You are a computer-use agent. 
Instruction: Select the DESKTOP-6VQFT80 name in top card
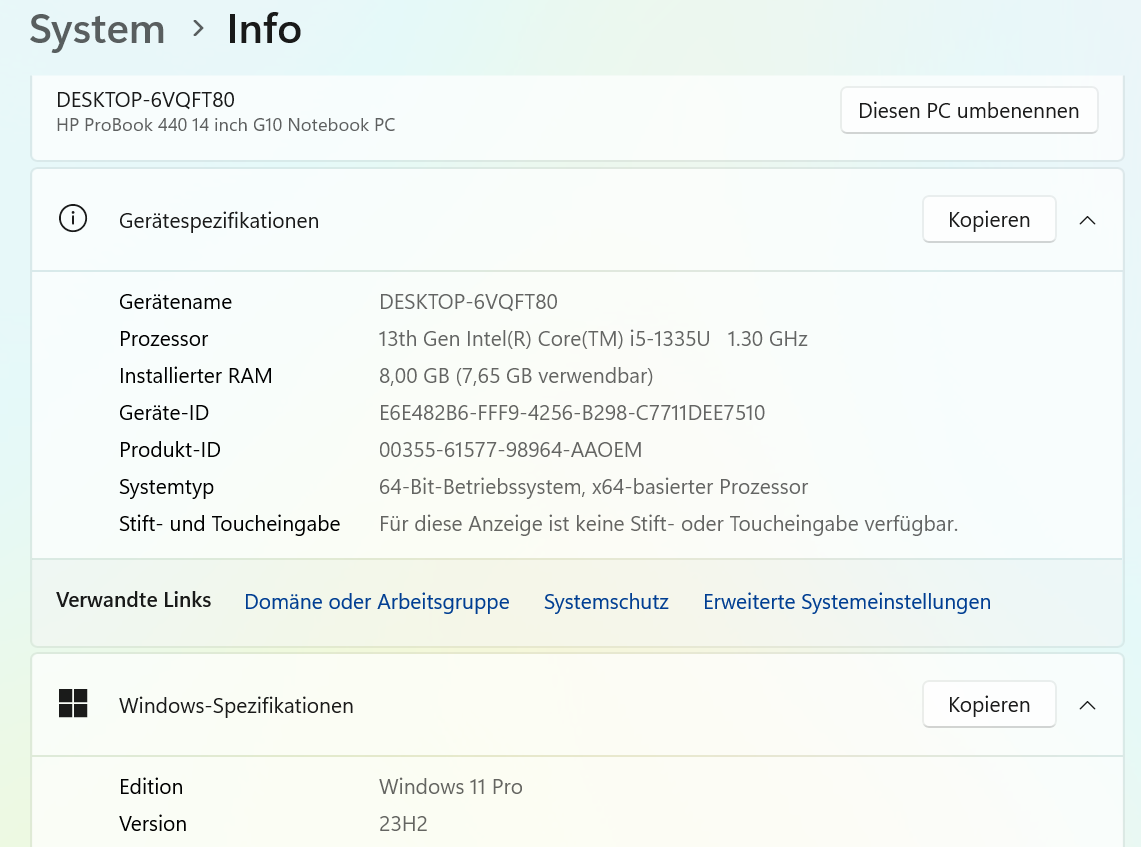coord(146,100)
